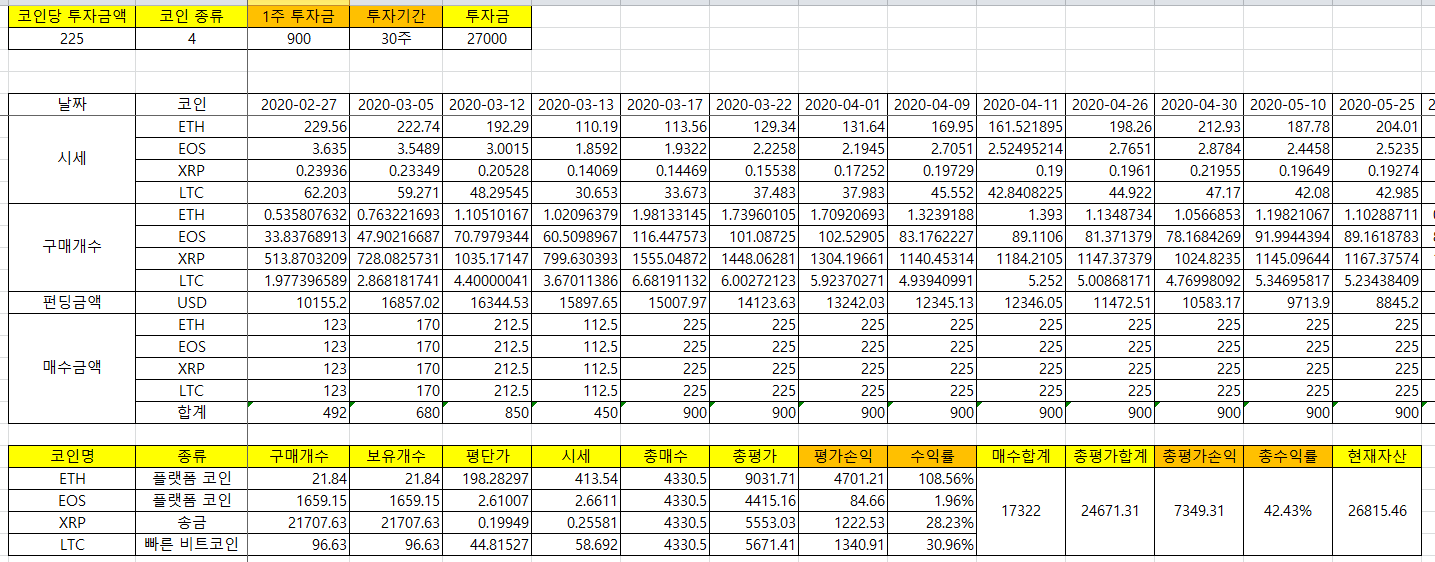Click the XRP price cell 0.23936
This screenshot has height=562, width=1435.
click(x=298, y=170)
